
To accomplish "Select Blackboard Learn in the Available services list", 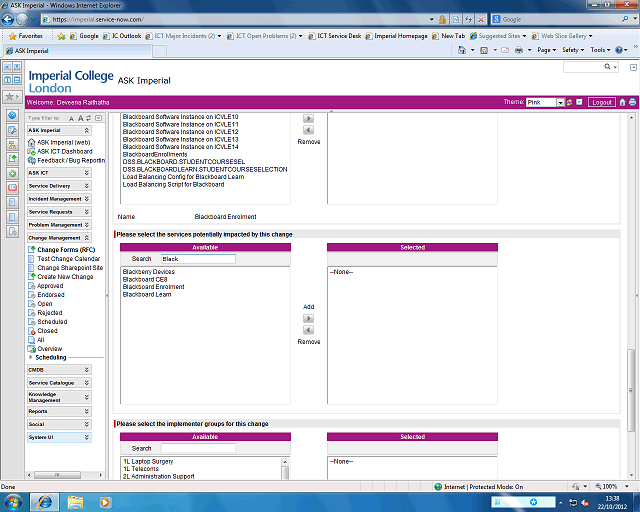I will click(x=146, y=295).
